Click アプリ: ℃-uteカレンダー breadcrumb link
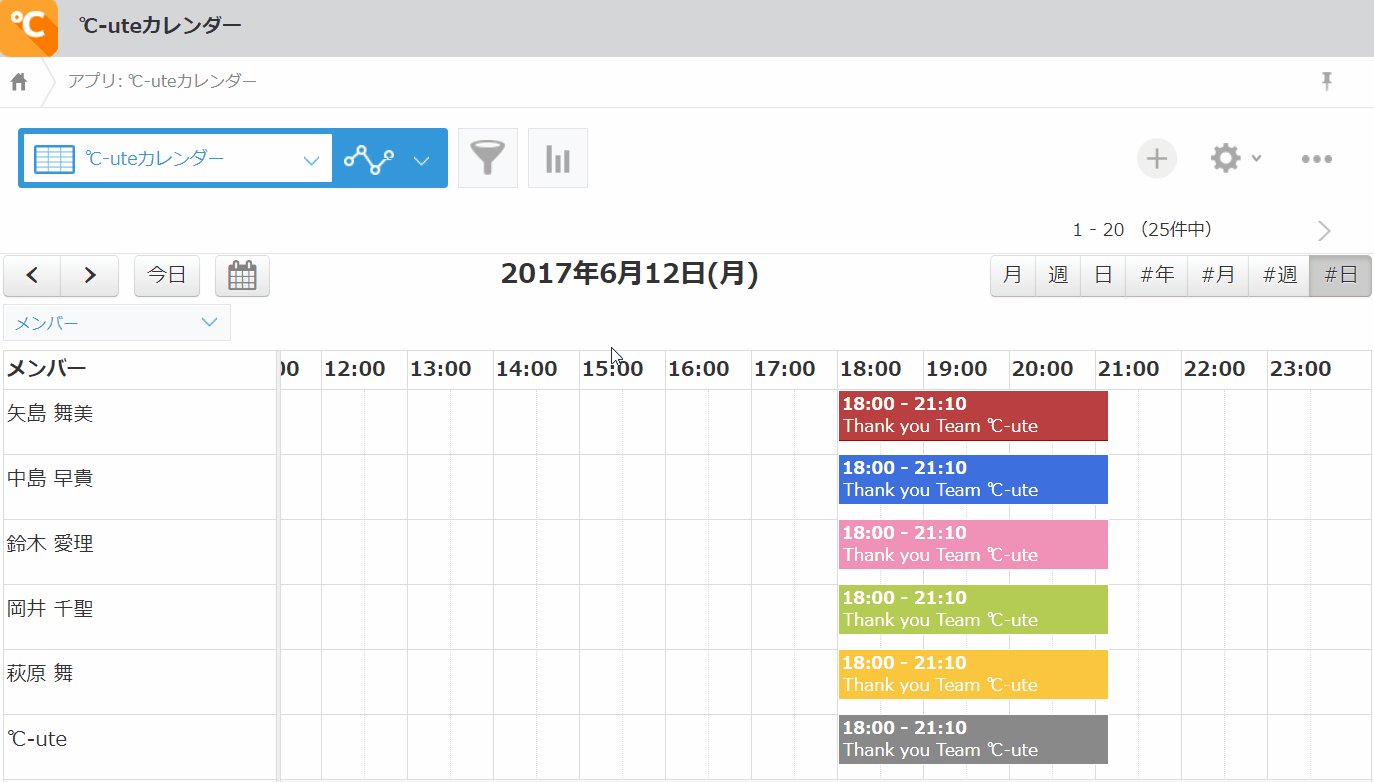This screenshot has height=782, width=1374. pyautogui.click(x=162, y=81)
